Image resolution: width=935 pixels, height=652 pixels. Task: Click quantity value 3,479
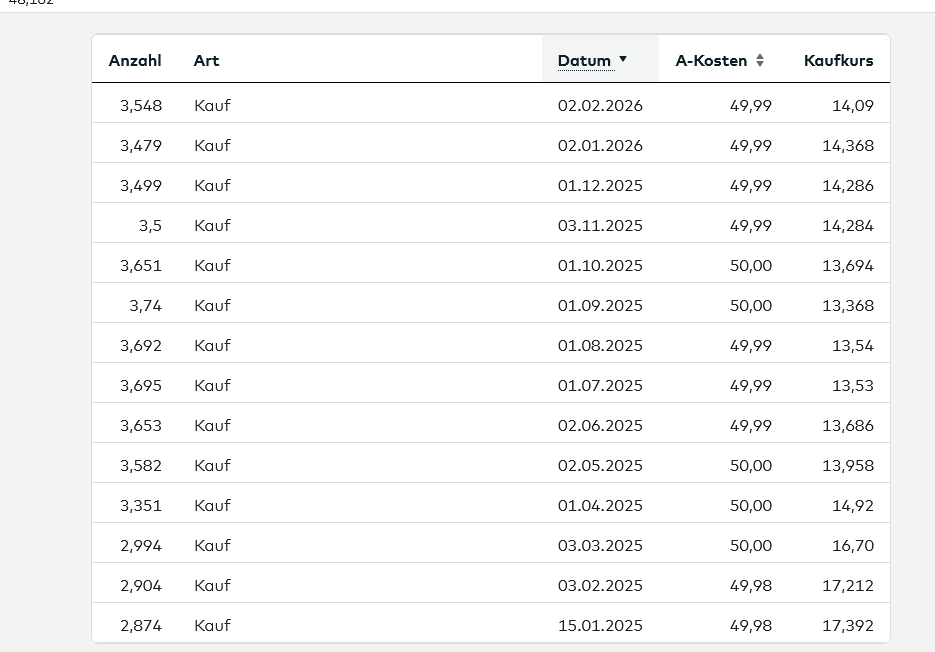[x=141, y=146]
